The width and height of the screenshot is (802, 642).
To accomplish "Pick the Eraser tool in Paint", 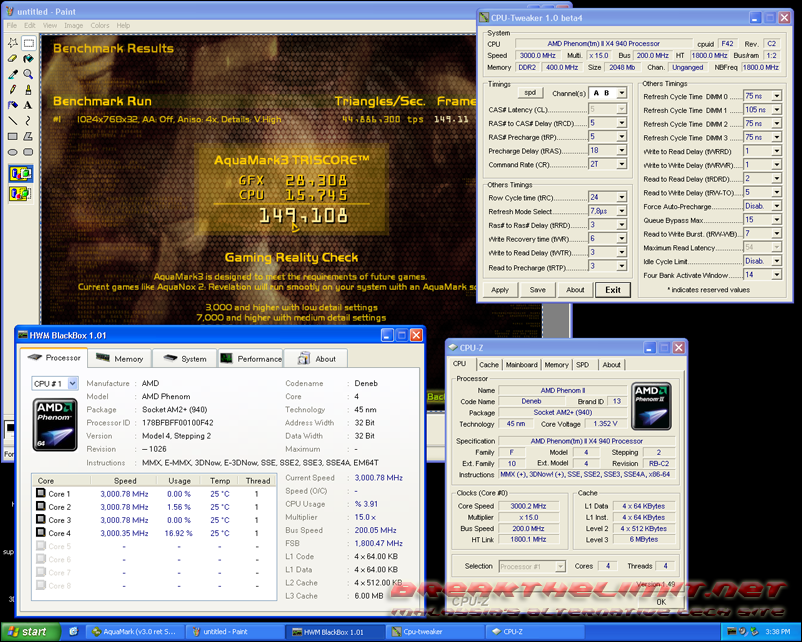I will point(13,59).
